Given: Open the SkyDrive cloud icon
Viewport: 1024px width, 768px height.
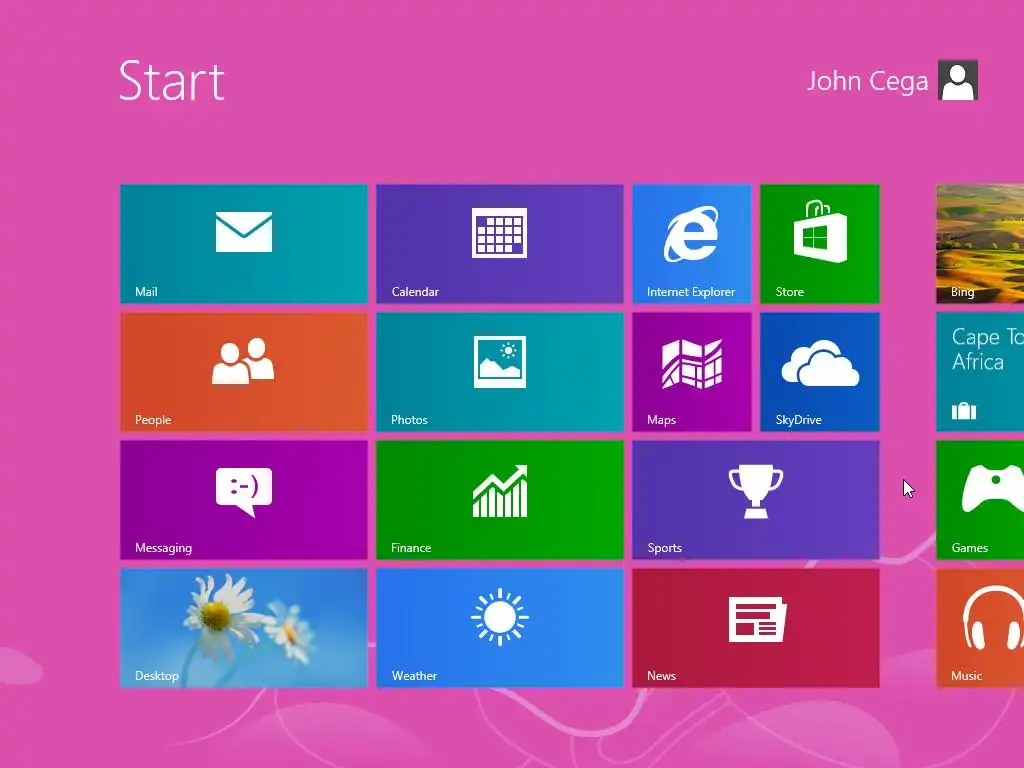Looking at the screenshot, I should click(x=820, y=362).
